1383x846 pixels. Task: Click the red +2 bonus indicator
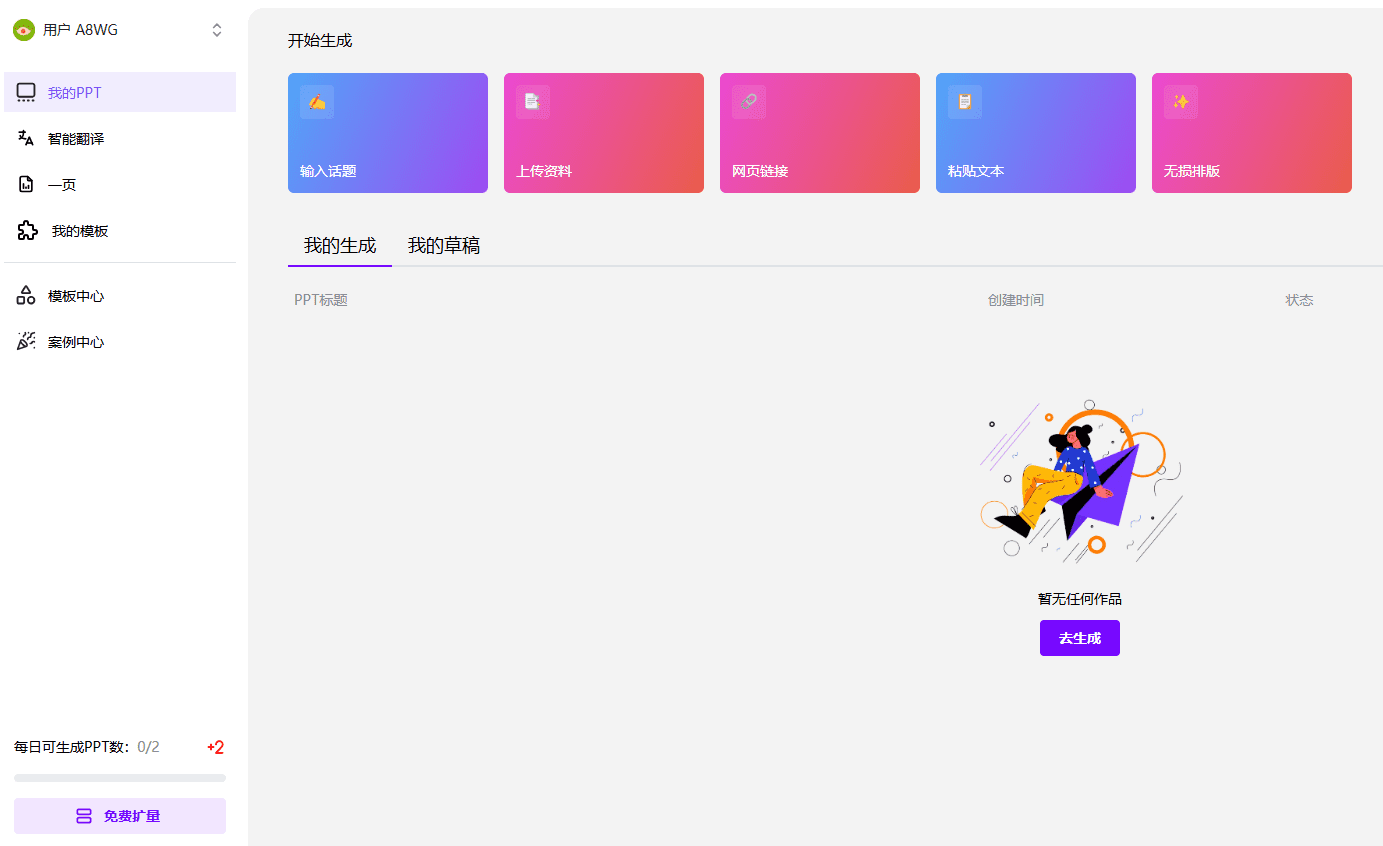tap(215, 747)
